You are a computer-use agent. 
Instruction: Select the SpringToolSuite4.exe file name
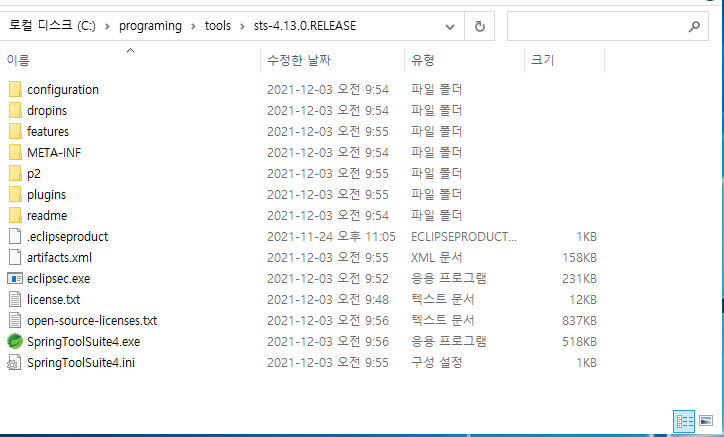pos(84,342)
